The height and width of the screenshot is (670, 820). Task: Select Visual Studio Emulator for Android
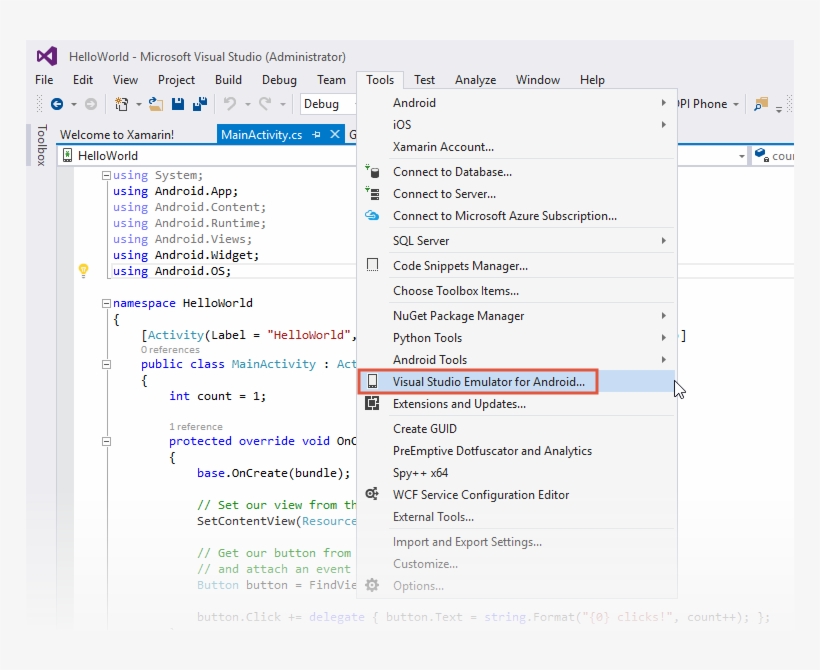(x=490, y=381)
